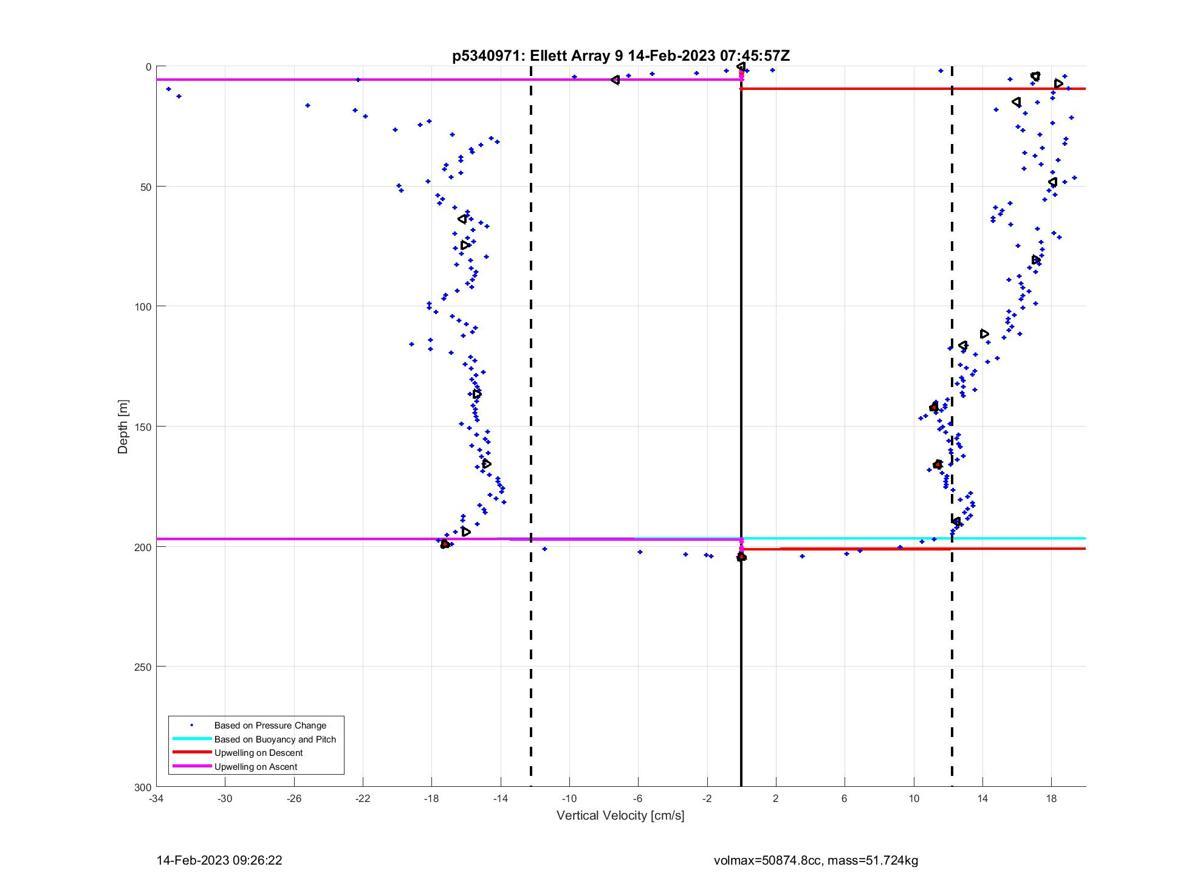Viewport: 1200px width, 885px height.
Task: Click the x-axis tick label -10
Action: (569, 798)
